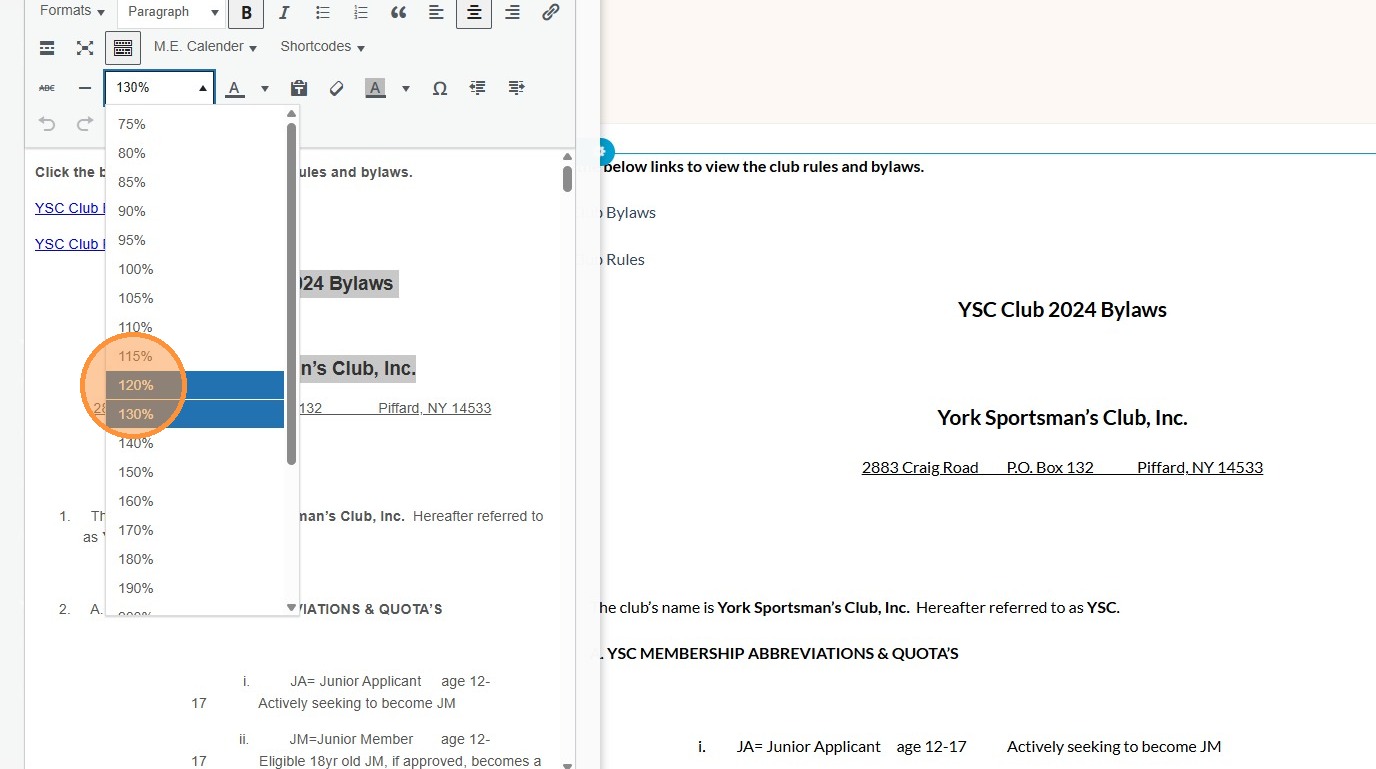Pick the 170% size option
The image size is (1376, 769).
(195, 530)
